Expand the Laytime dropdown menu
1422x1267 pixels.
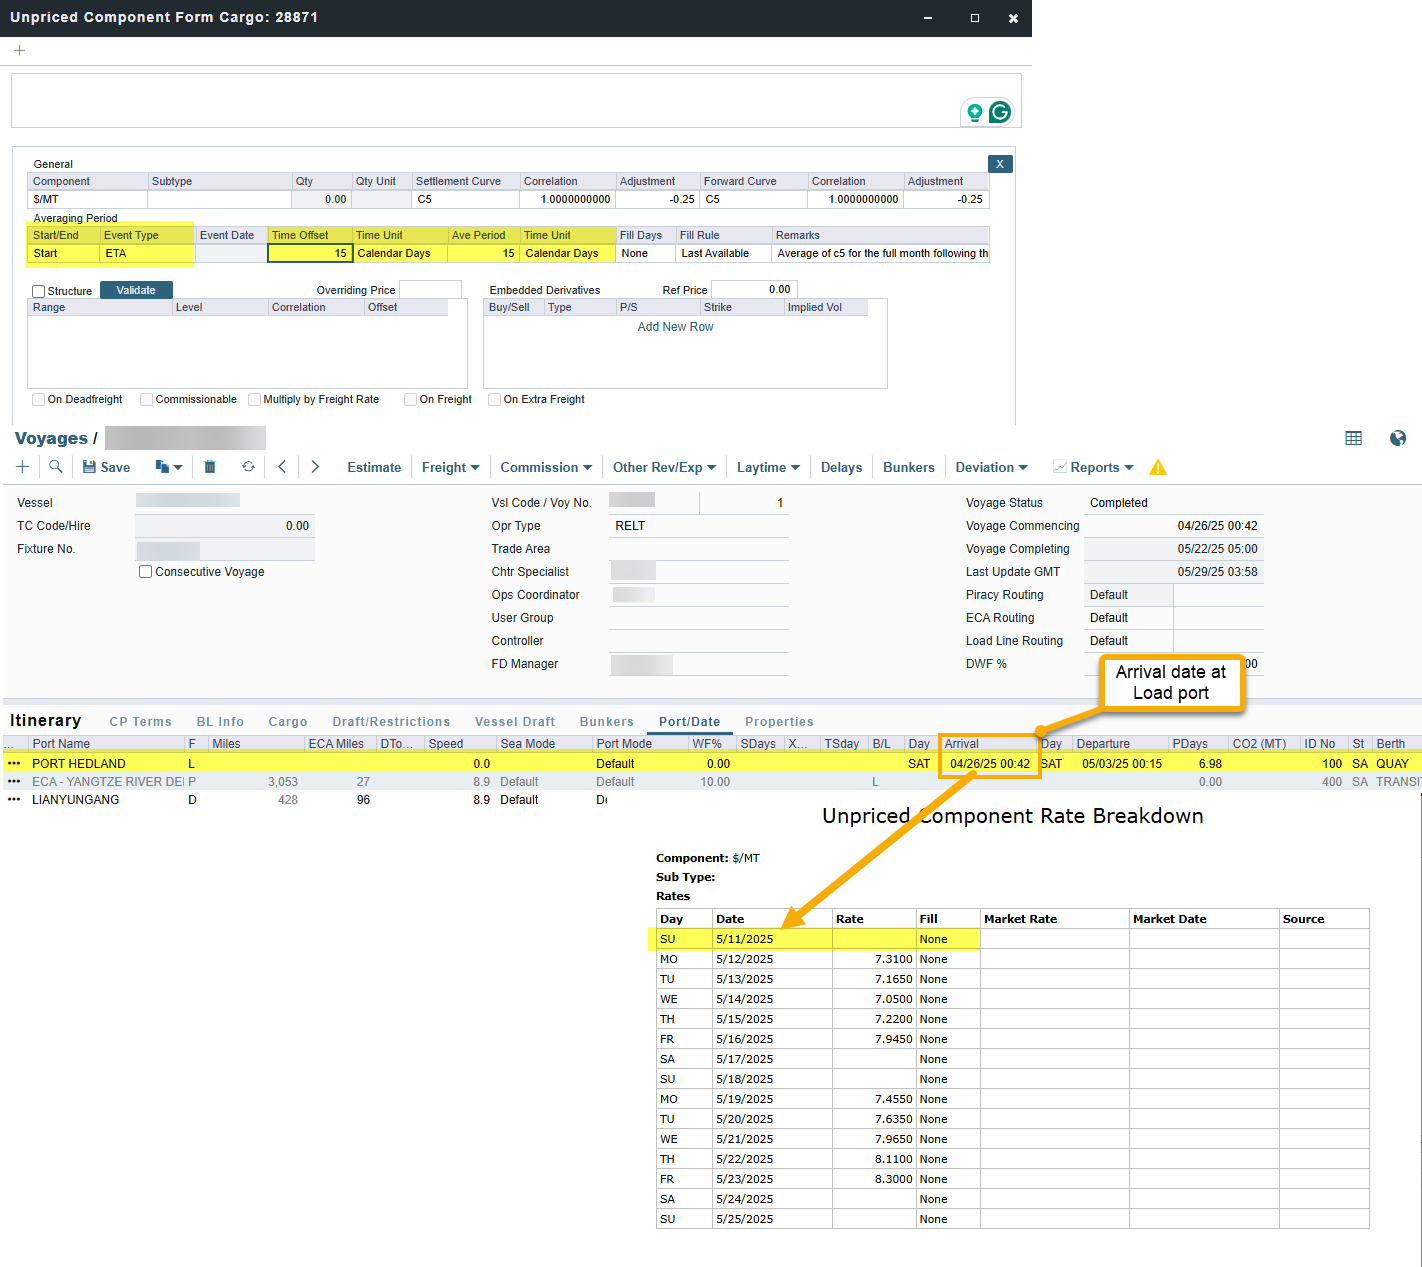point(768,467)
